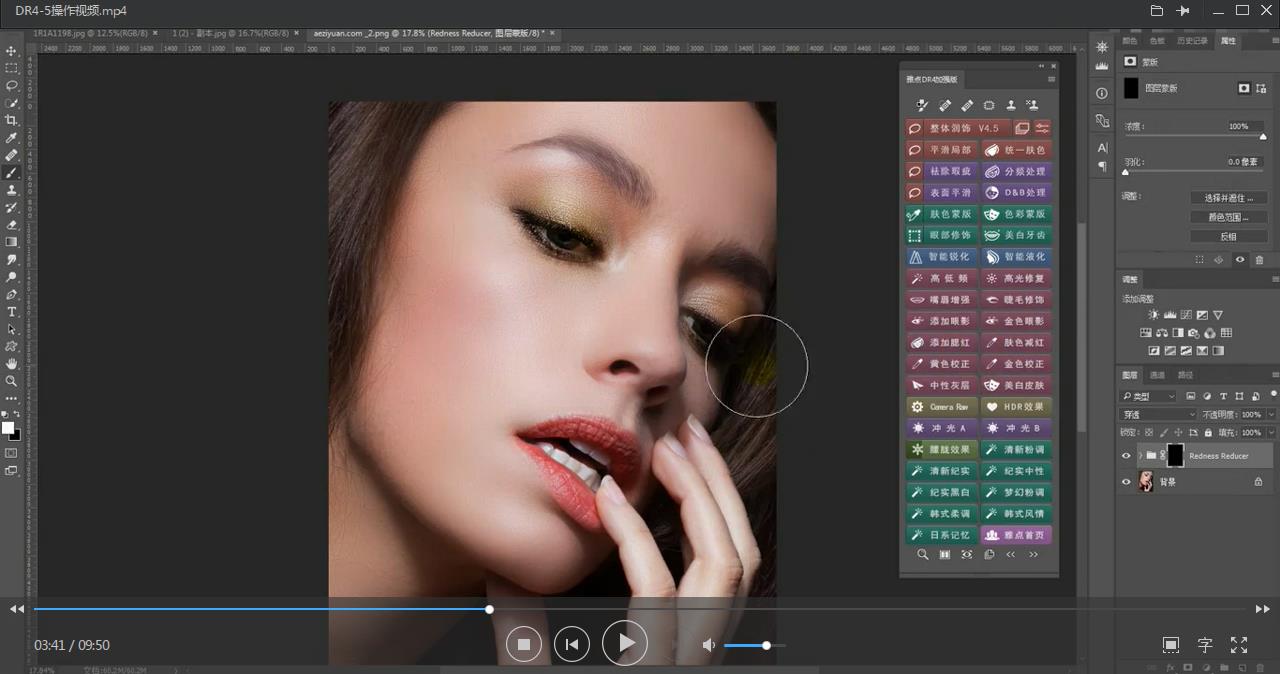Open the opacity 100% dropdown arrow
The image size is (1280, 674).
(1271, 415)
